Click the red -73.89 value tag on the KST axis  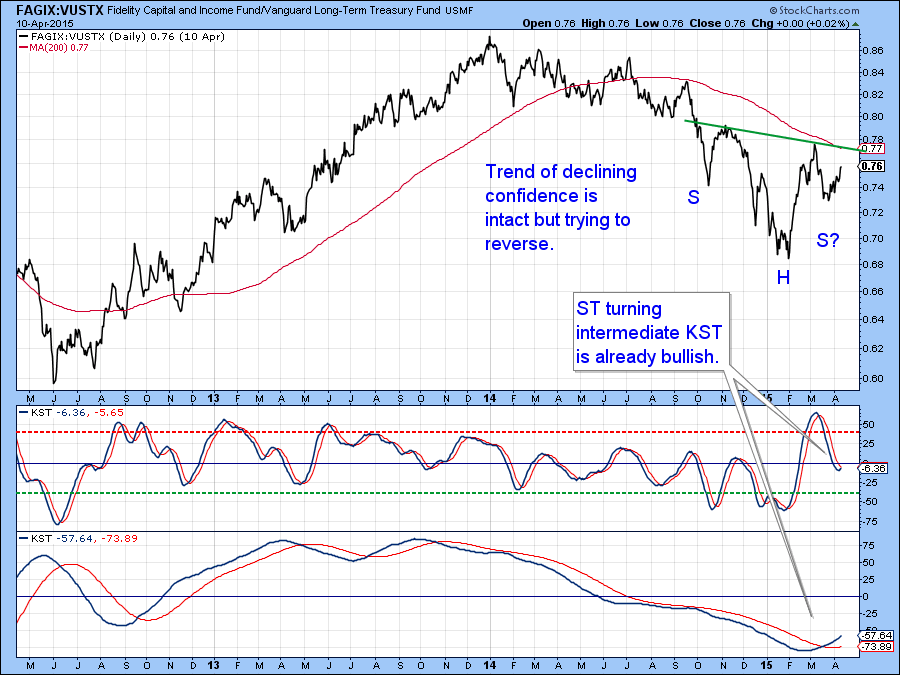[x=875, y=646]
